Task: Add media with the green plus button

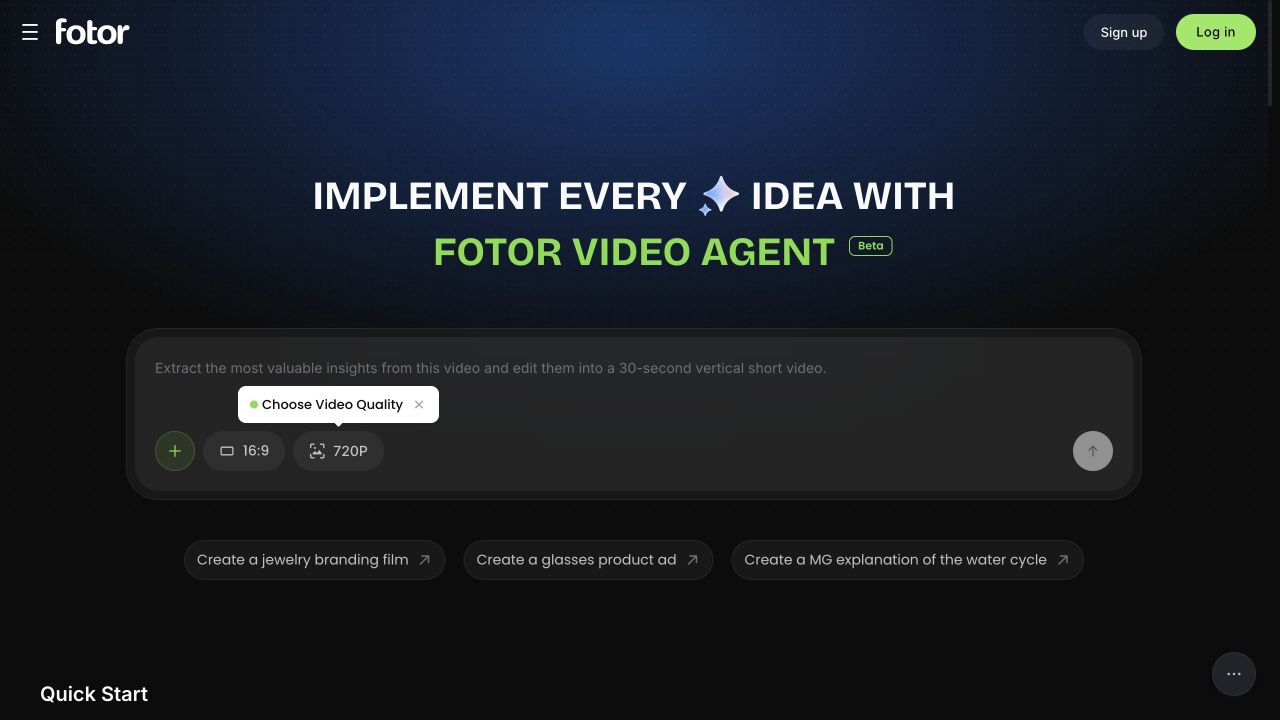Action: (175, 451)
